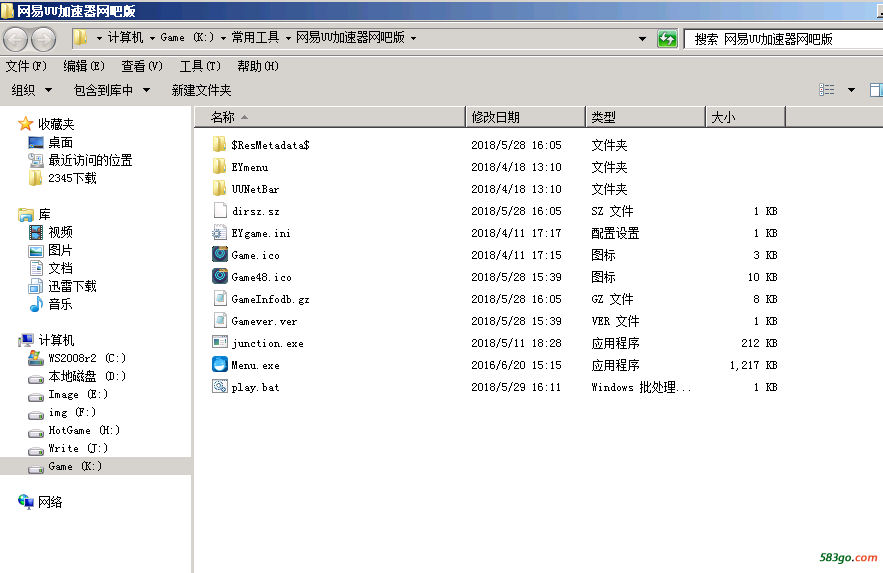Click the Forward navigation arrow button
The width and height of the screenshot is (883, 573).
[x=43, y=39]
